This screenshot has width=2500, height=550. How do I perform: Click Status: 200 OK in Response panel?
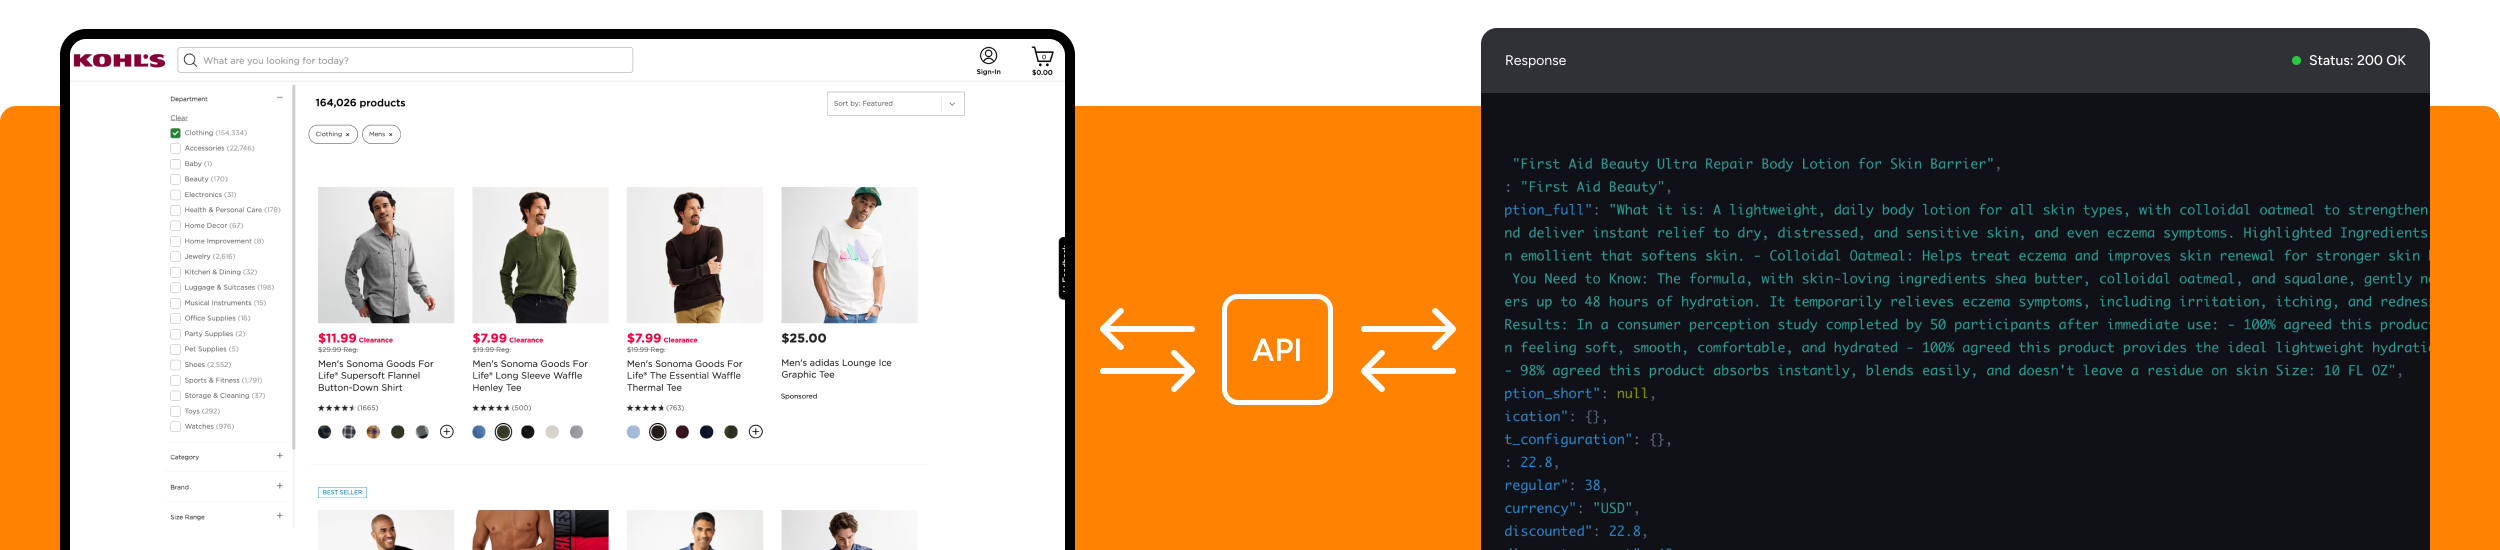tap(2349, 60)
